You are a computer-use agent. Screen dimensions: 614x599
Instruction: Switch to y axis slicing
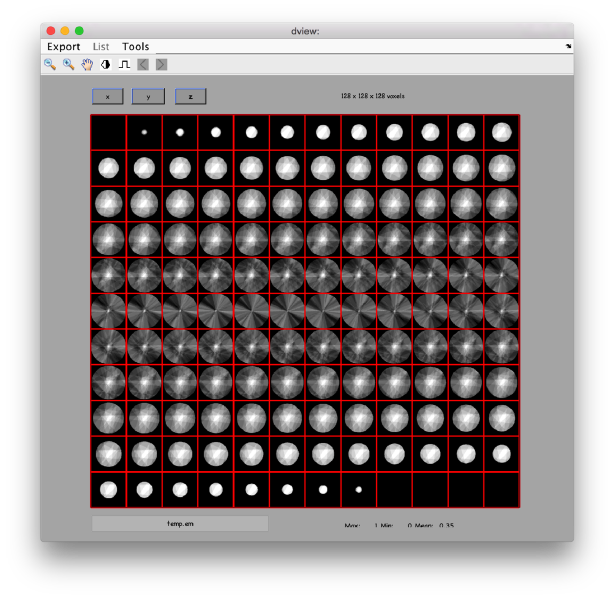coord(148,97)
